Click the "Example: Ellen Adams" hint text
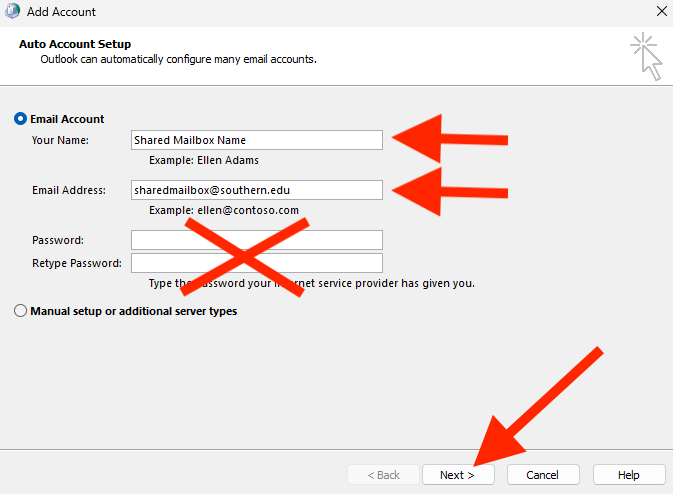Image resolution: width=673 pixels, height=494 pixels. click(x=204, y=160)
